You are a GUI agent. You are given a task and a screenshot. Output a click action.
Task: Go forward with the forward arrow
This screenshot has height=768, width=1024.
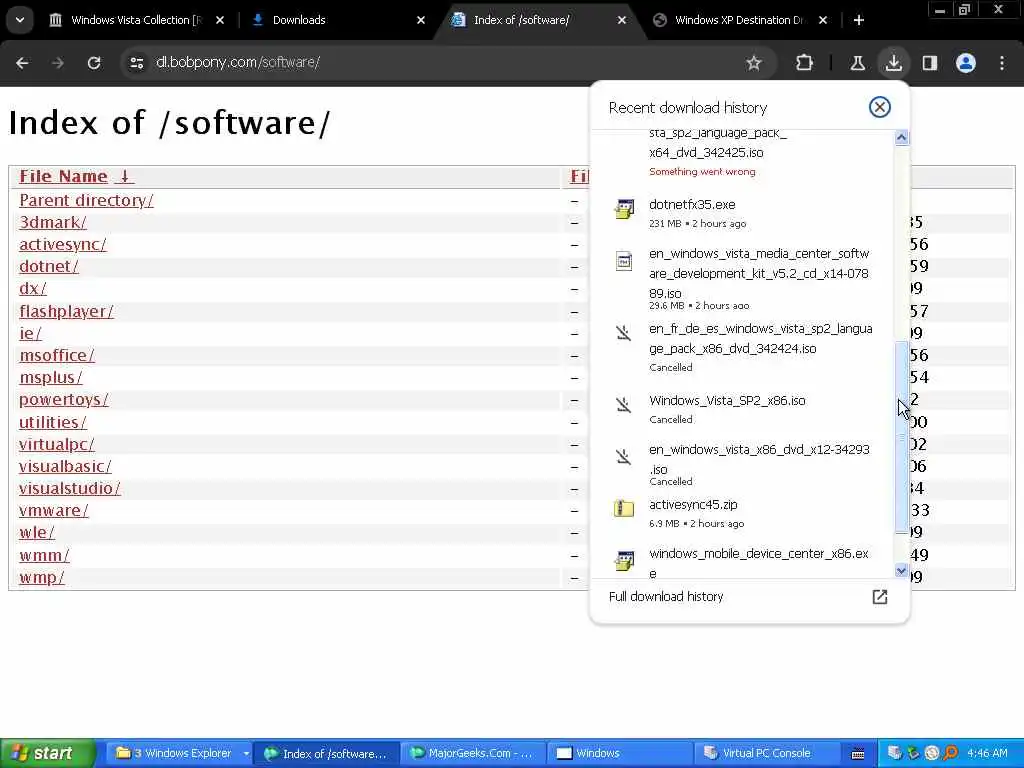[x=58, y=63]
